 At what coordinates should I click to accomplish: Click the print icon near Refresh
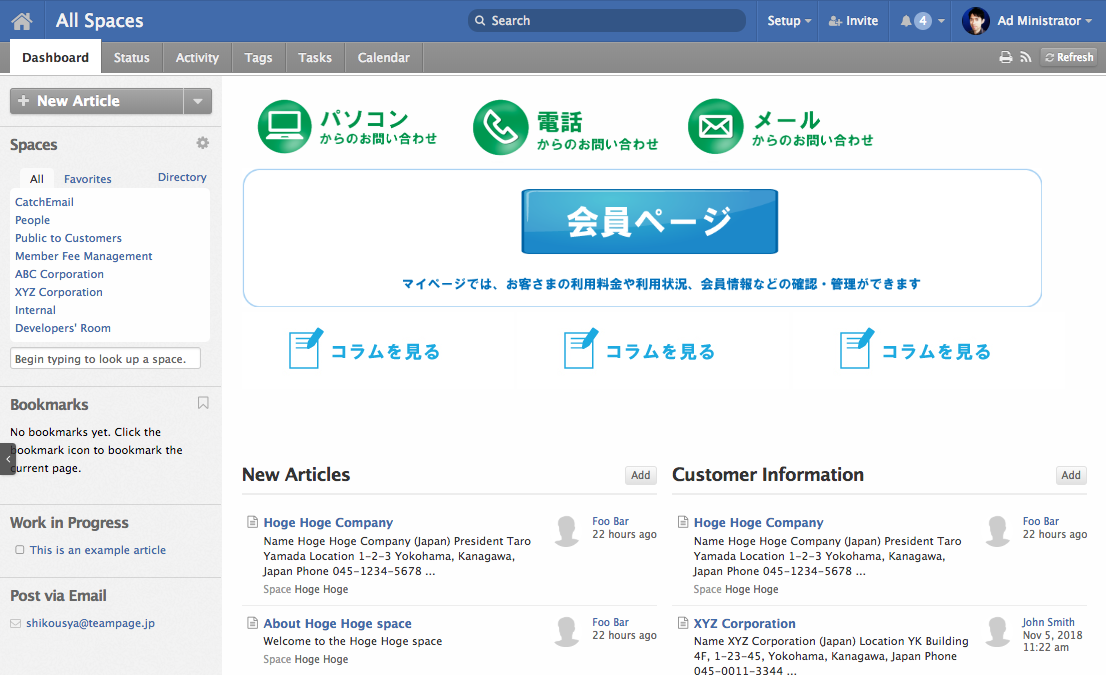1006,58
